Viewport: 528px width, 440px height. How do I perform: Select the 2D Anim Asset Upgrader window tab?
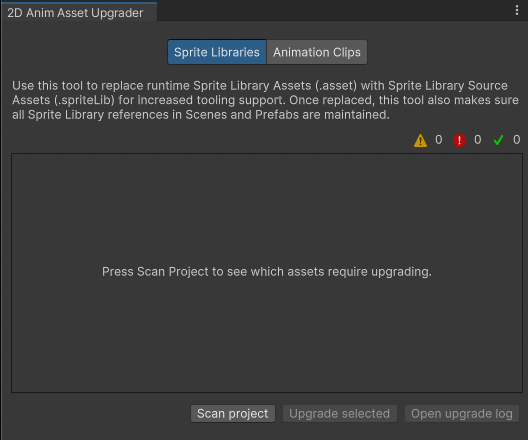point(75,13)
